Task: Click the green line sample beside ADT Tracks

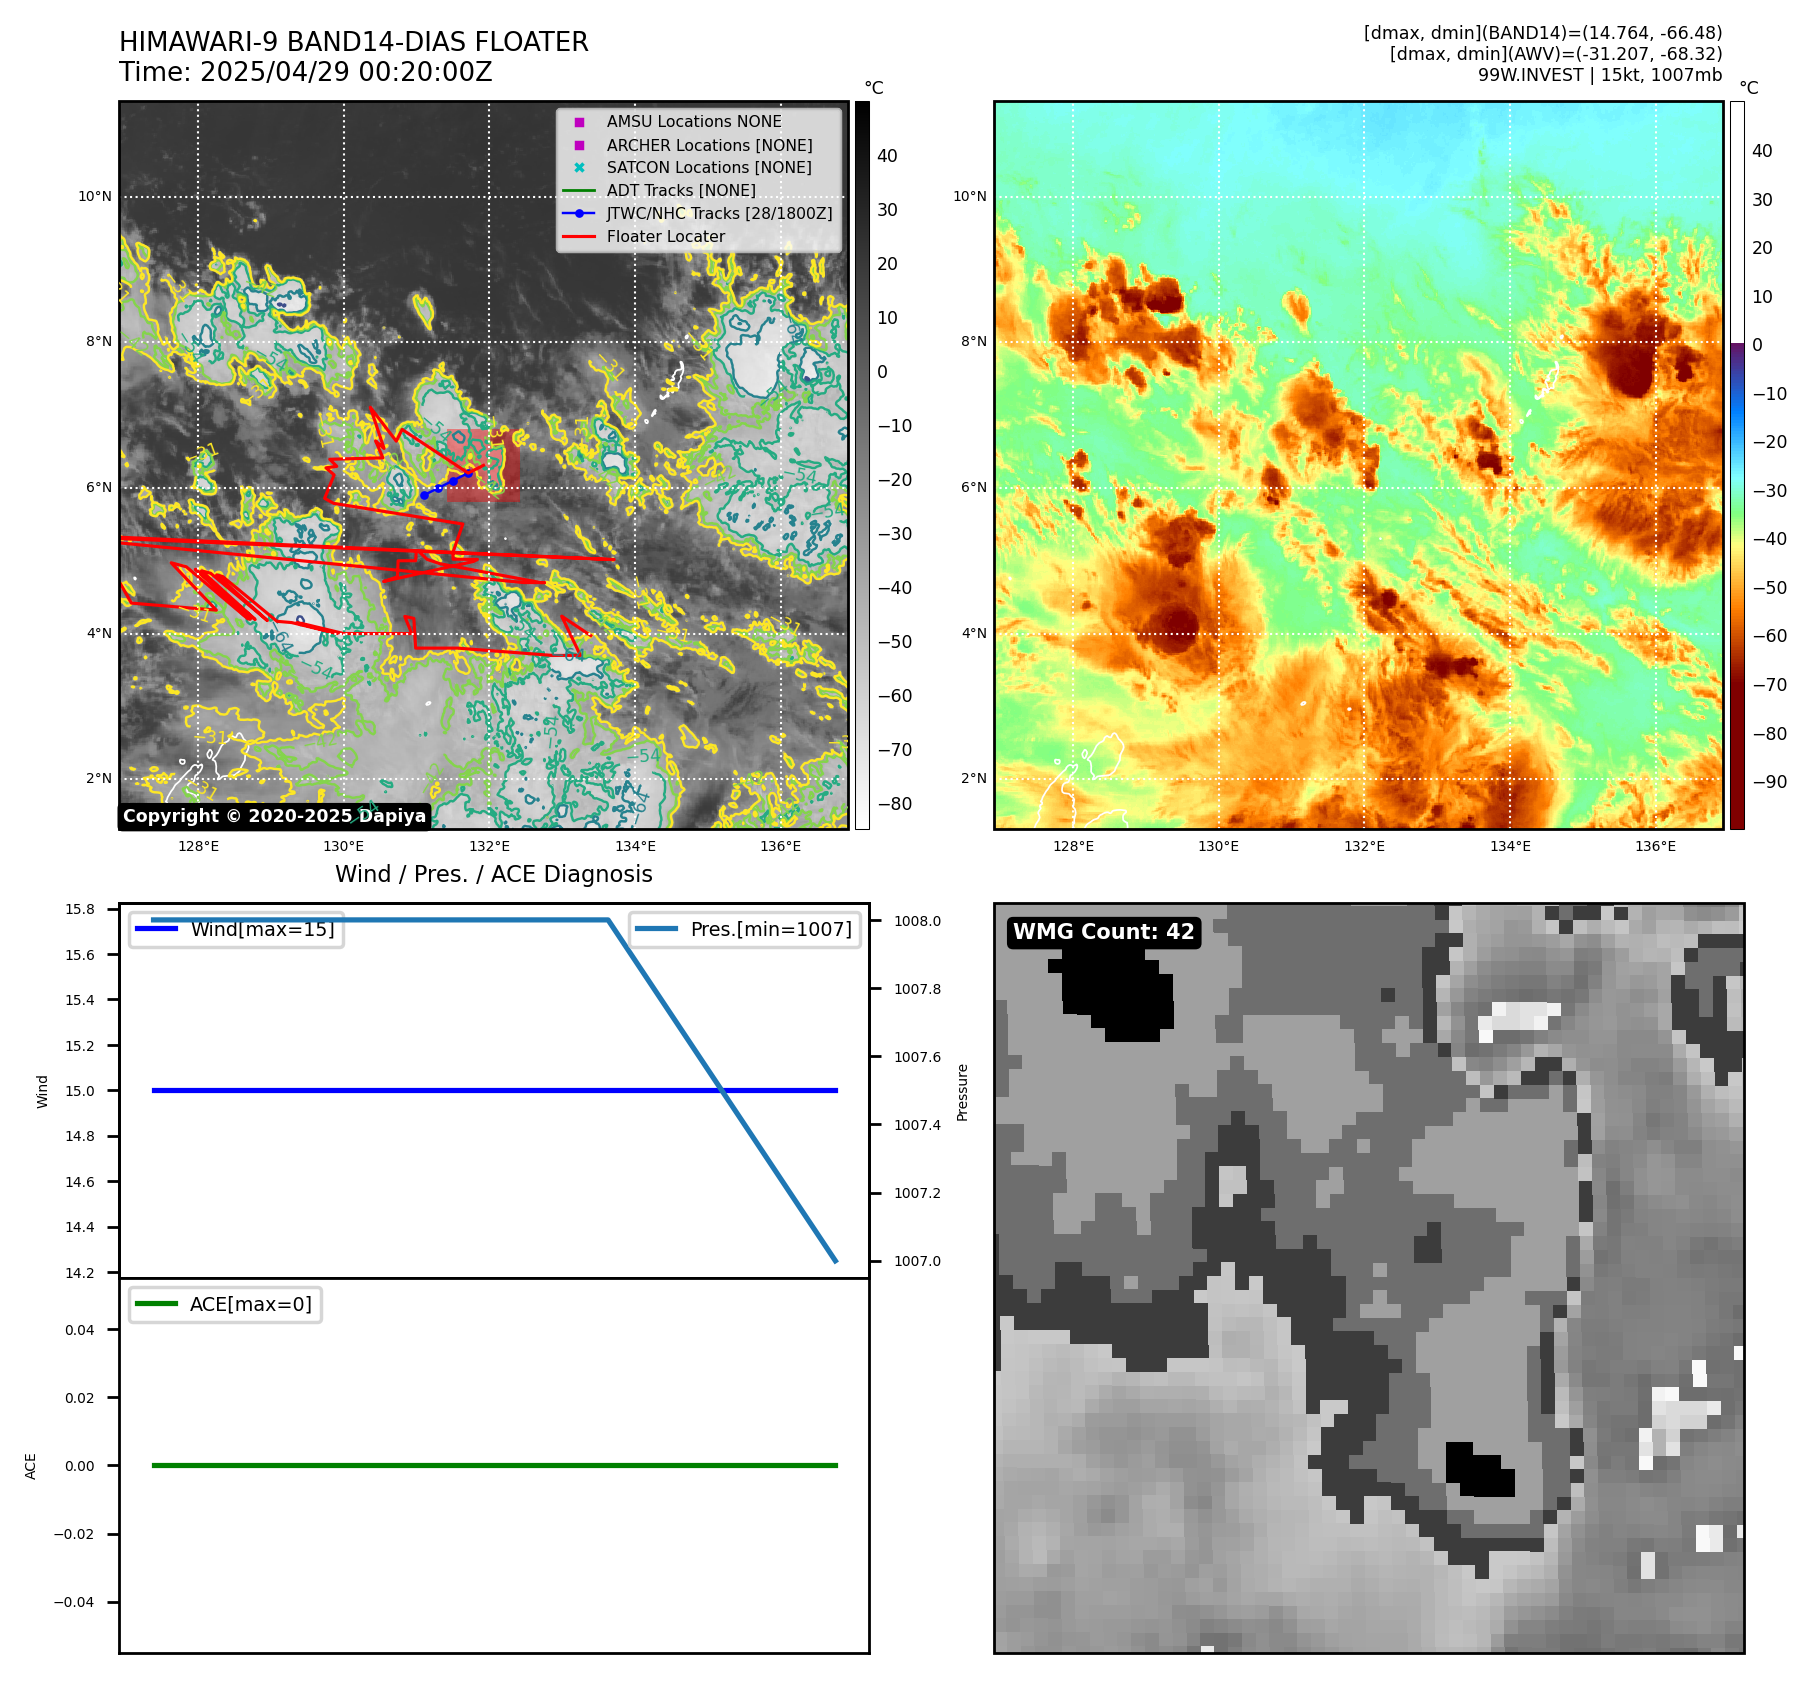Action: (579, 191)
